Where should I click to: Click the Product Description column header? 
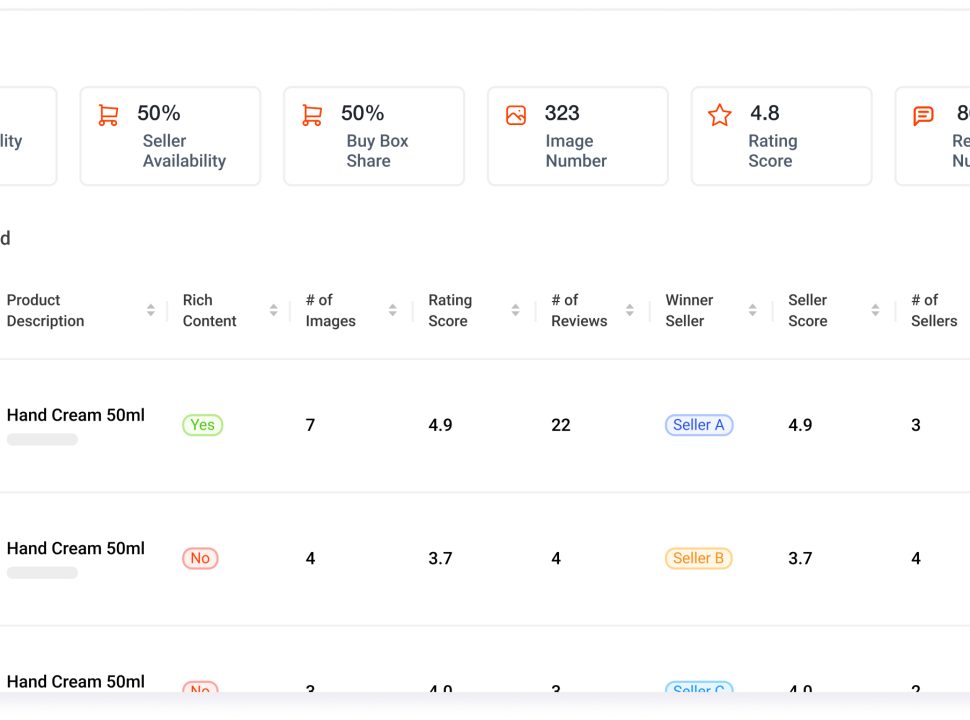tap(46, 311)
